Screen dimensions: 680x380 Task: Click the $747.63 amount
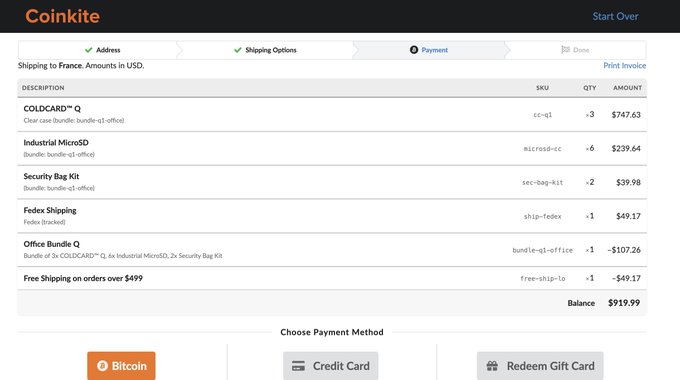point(626,115)
